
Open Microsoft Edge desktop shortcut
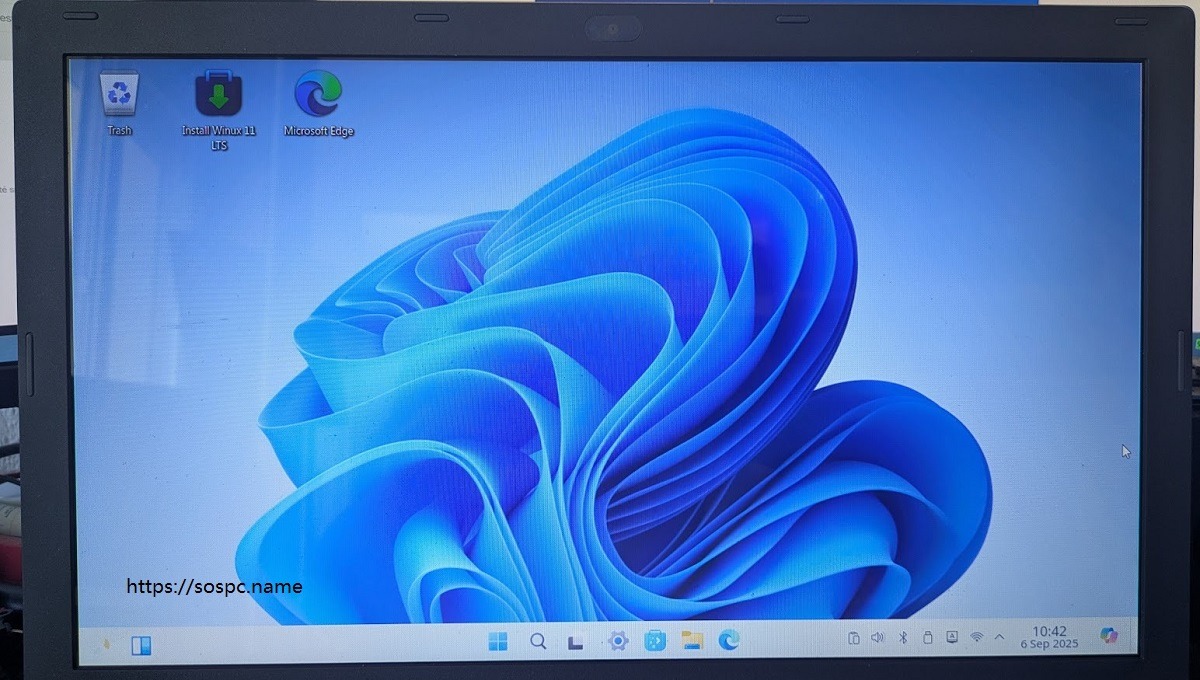pyautogui.click(x=318, y=95)
